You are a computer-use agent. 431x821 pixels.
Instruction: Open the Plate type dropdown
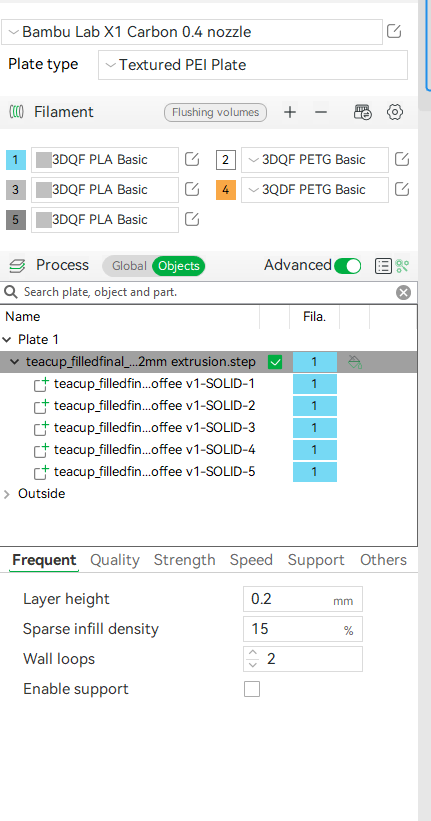point(253,65)
